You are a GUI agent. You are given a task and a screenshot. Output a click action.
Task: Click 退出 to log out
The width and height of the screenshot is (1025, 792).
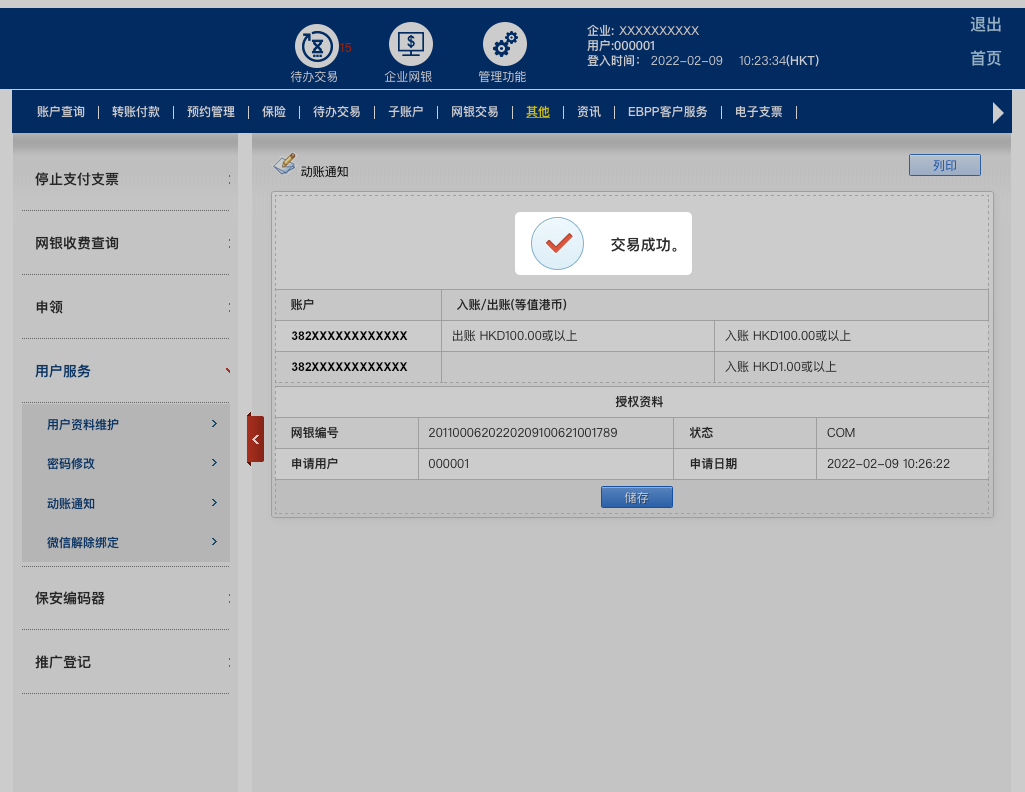point(985,25)
